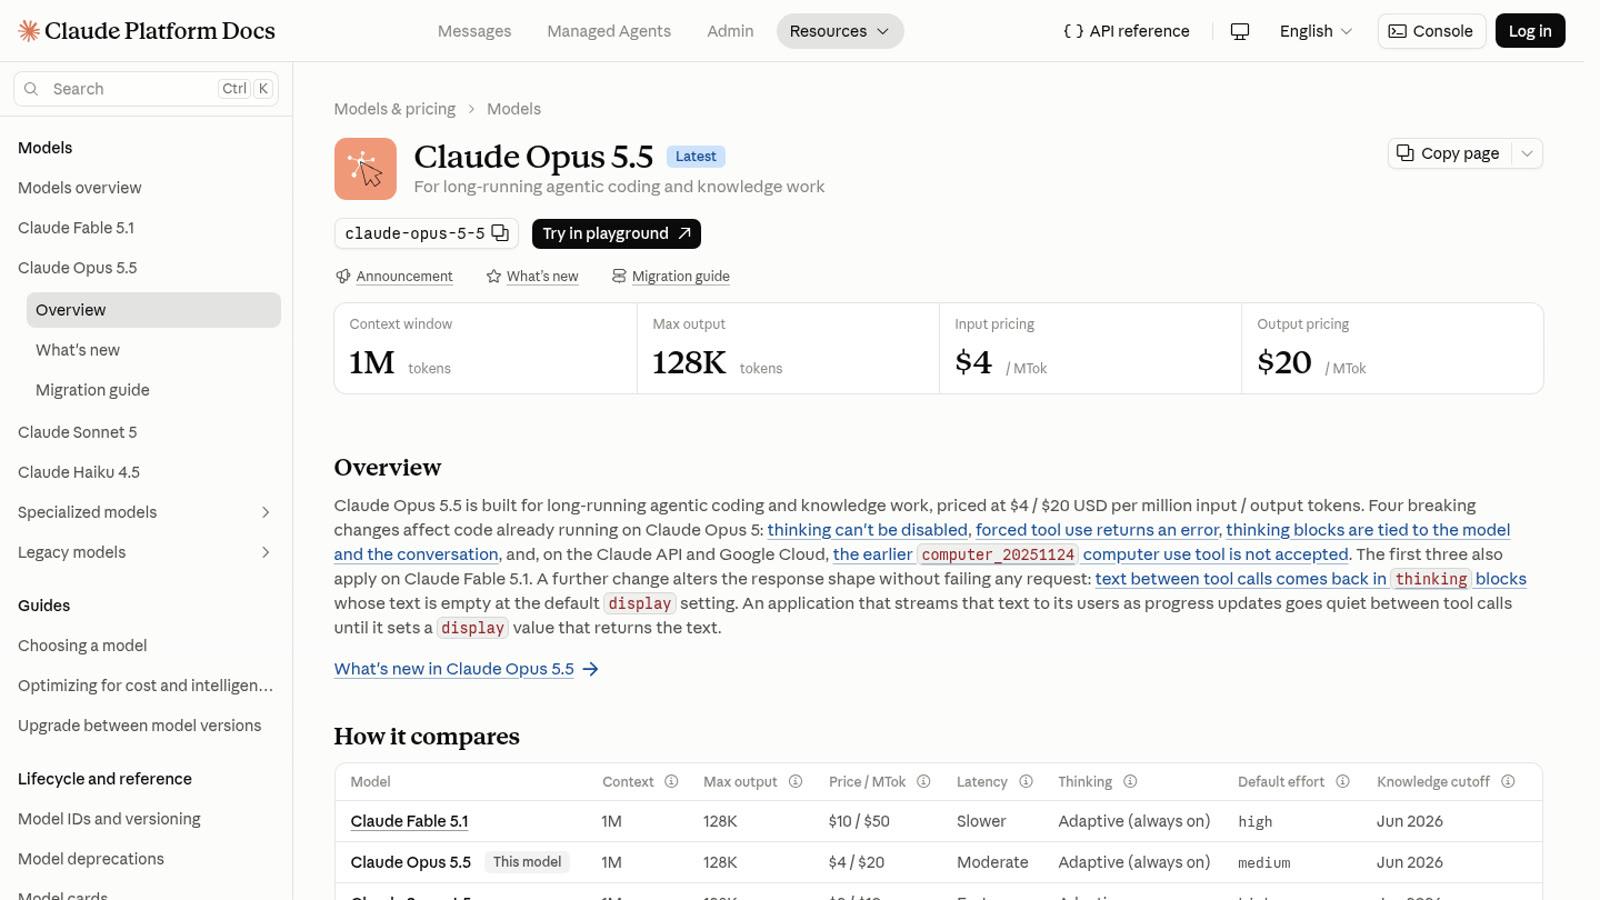
Task: Open Claude Sonnet 5 in sidebar
Action: 77,432
